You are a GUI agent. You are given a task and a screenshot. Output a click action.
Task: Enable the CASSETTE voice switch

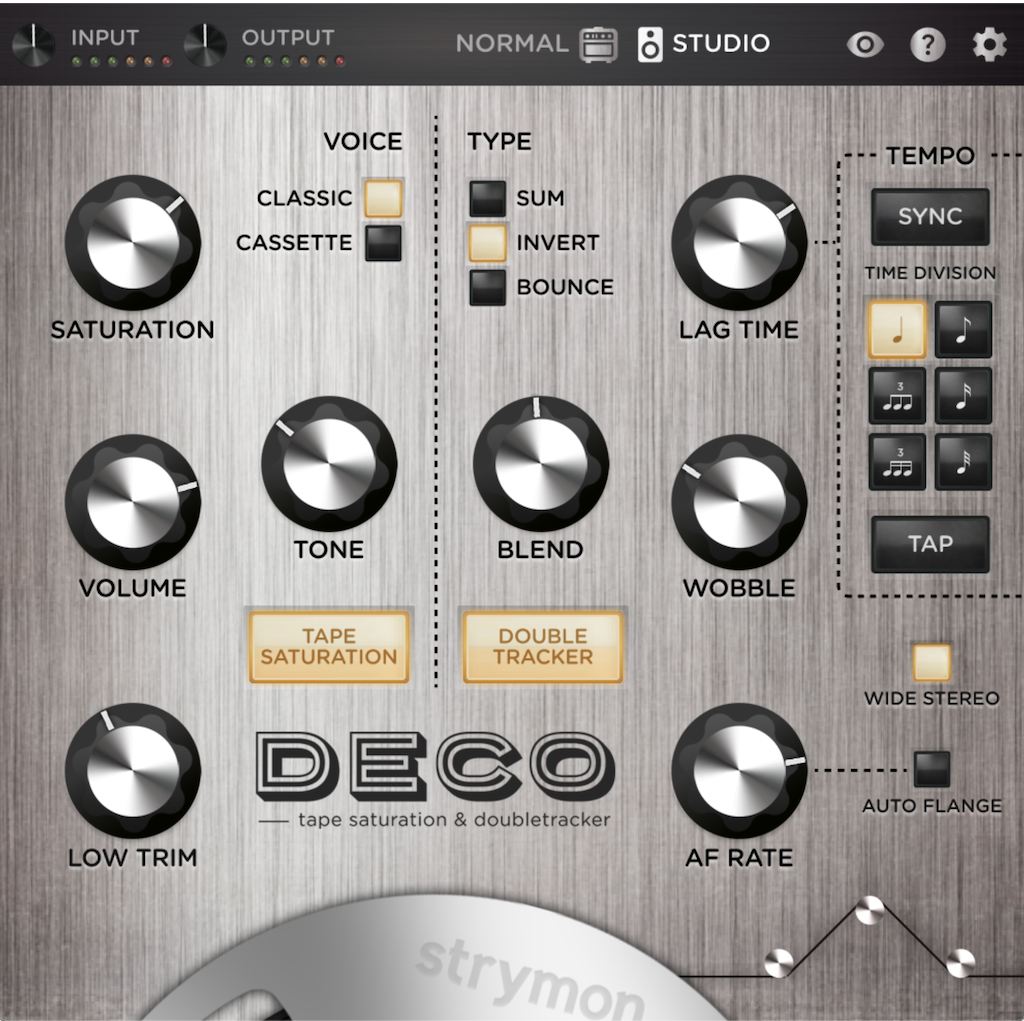click(383, 243)
